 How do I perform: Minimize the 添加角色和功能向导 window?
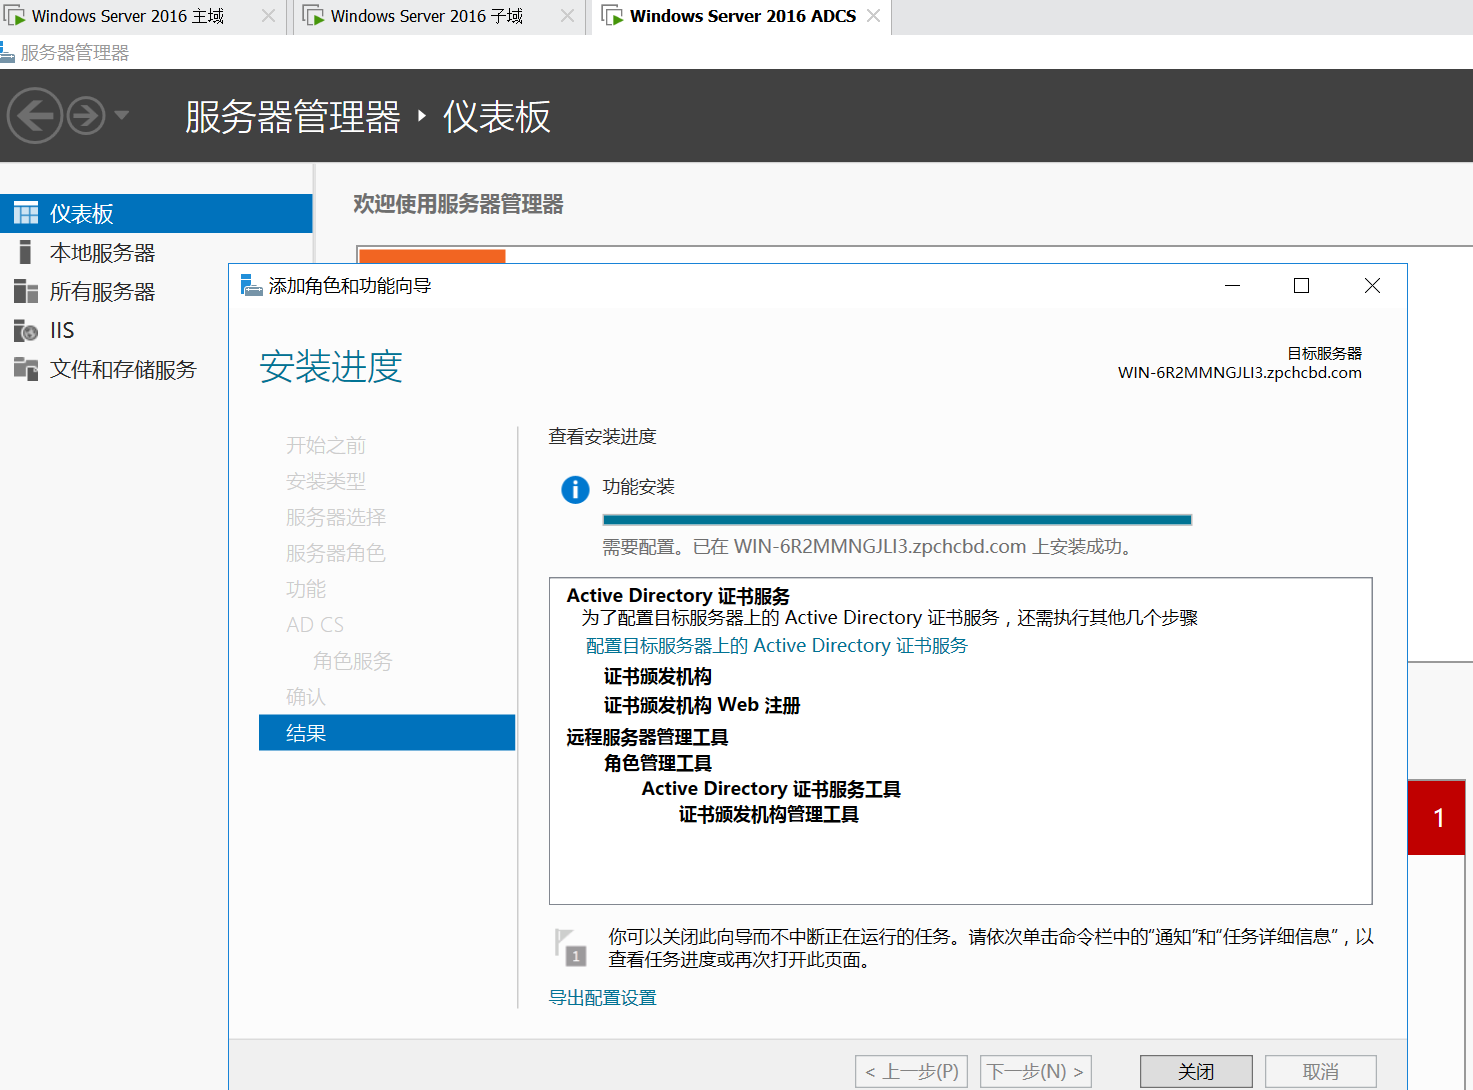[x=1233, y=286]
